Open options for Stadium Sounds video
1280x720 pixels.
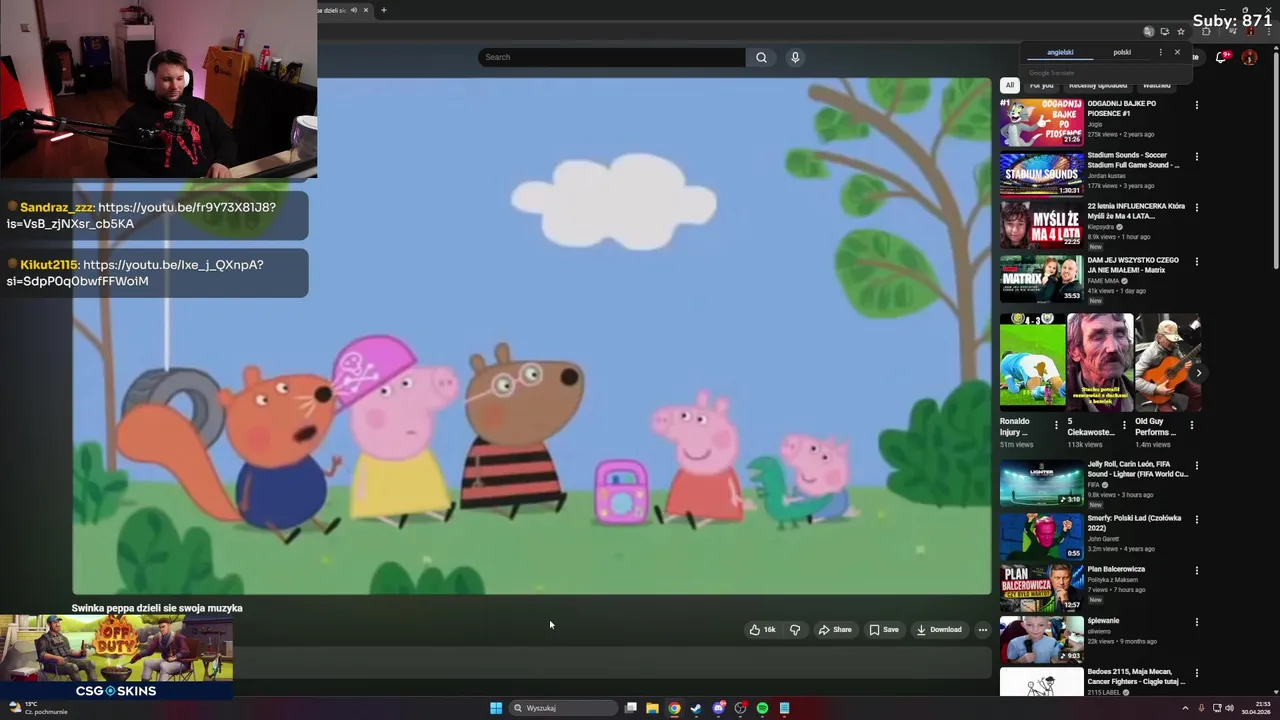pos(1196,157)
